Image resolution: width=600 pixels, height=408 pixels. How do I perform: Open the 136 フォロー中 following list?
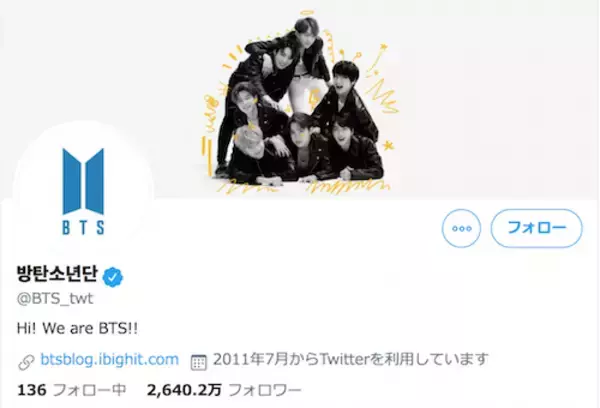coord(72,390)
